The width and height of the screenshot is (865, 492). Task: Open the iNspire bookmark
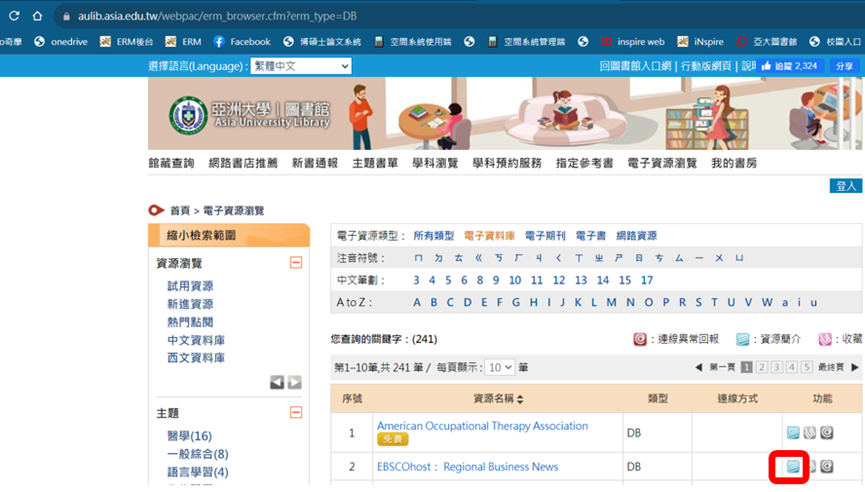pyautogui.click(x=700, y=41)
